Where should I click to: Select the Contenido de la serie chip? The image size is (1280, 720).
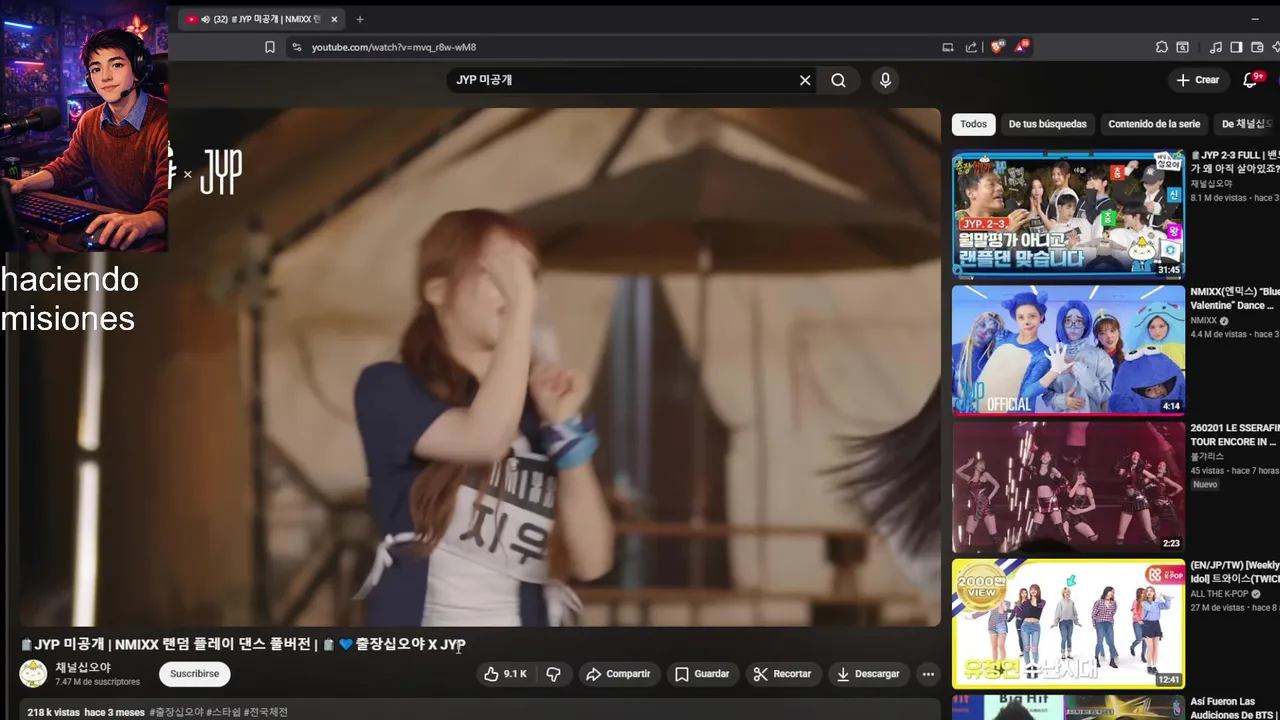tap(1154, 124)
